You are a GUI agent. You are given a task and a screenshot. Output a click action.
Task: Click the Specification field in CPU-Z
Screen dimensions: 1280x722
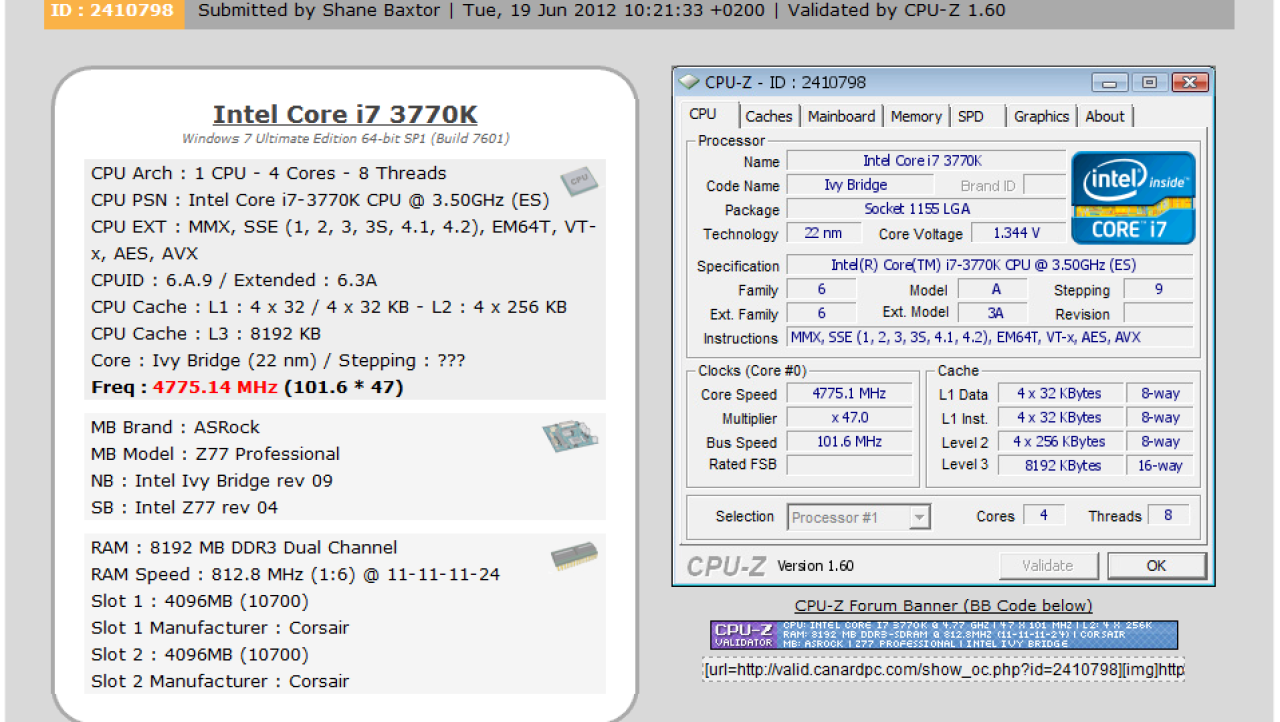tap(989, 265)
